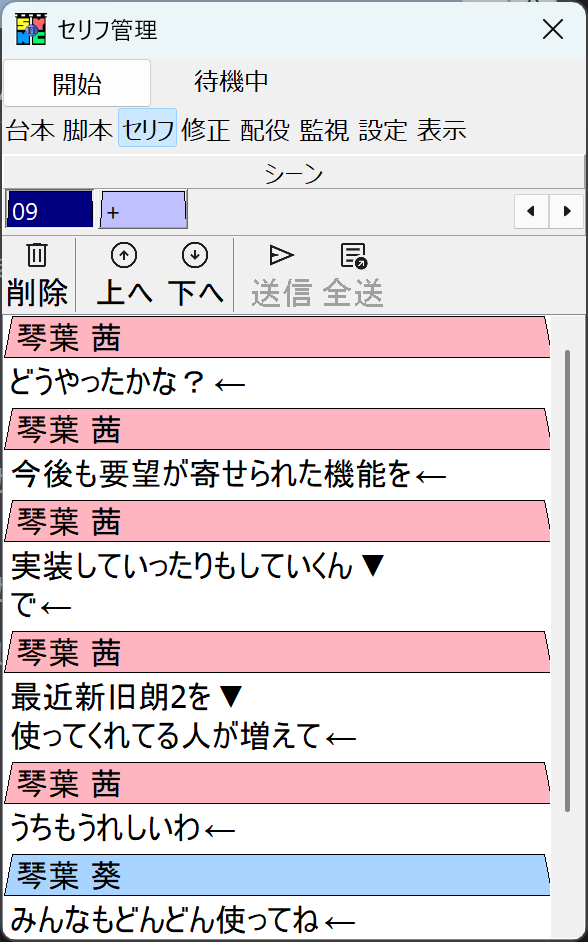The width and height of the screenshot is (588, 942).
Task: Open the 修正 menu
Action: pyautogui.click(x=206, y=130)
